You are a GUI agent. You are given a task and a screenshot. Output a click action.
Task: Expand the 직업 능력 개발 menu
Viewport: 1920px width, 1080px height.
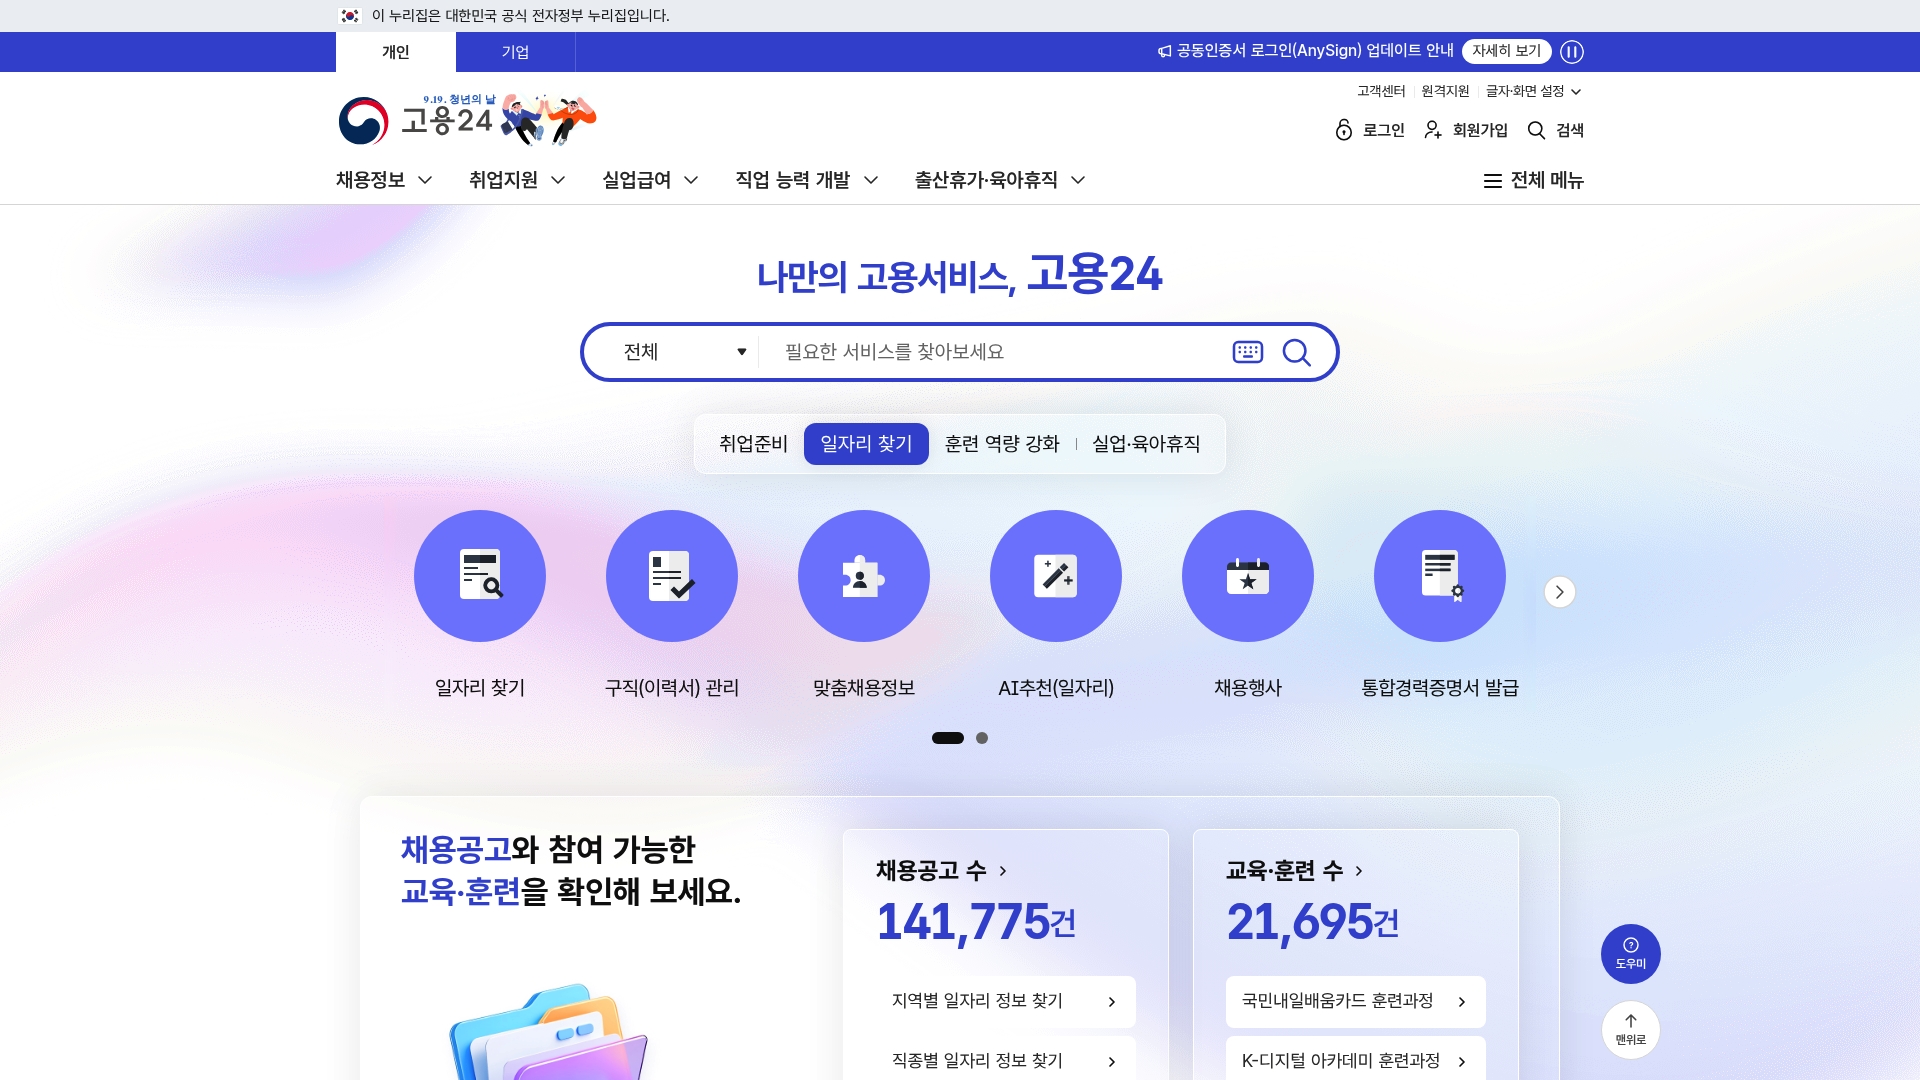(x=807, y=180)
